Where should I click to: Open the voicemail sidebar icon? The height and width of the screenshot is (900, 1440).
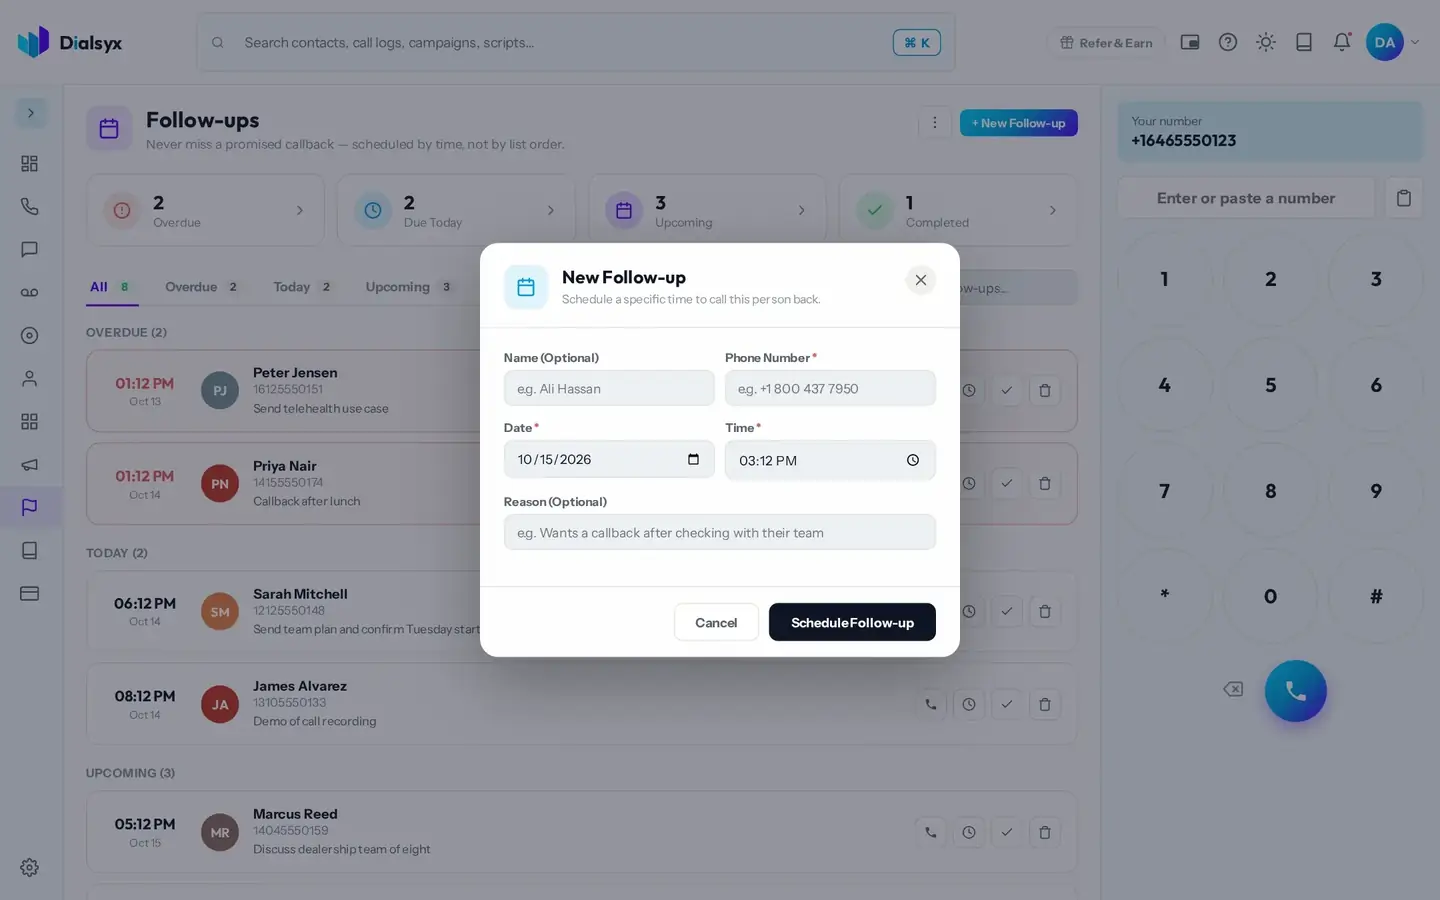(x=29, y=292)
